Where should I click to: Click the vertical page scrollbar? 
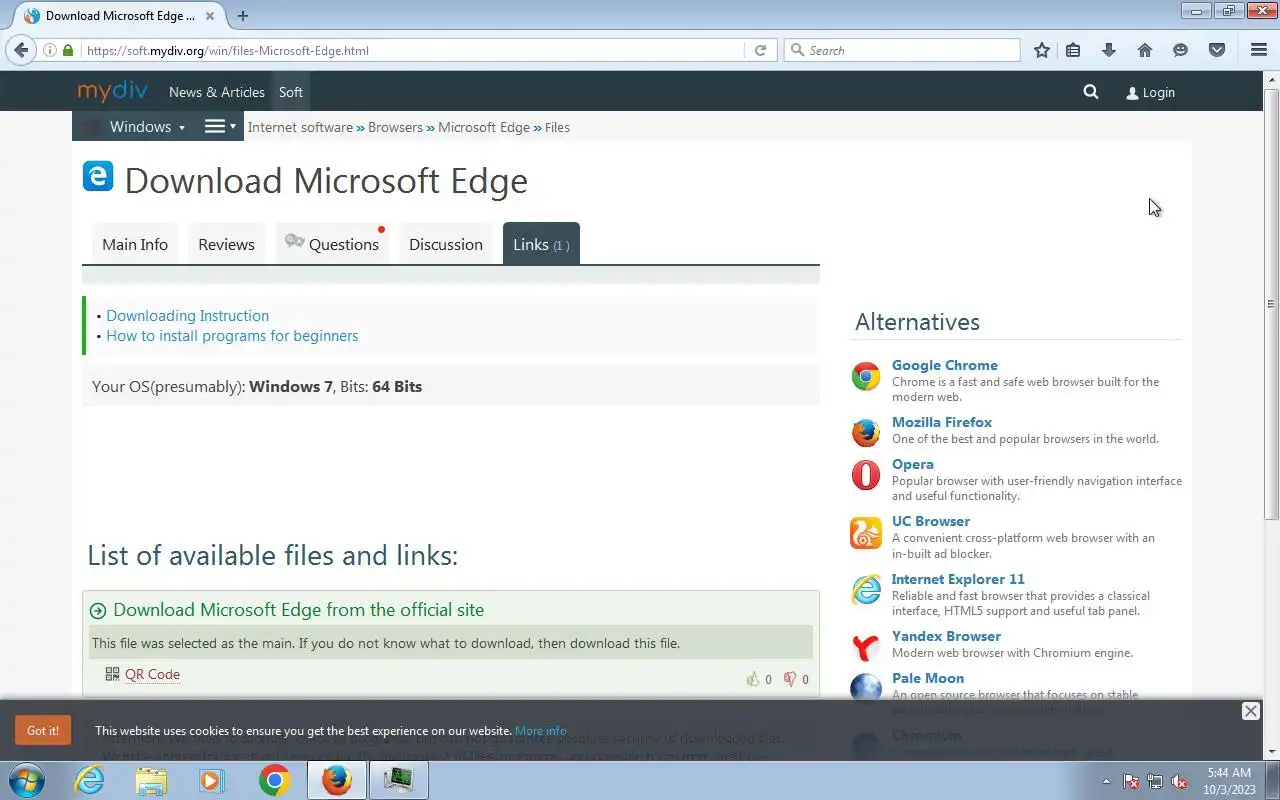pyautogui.click(x=1272, y=304)
